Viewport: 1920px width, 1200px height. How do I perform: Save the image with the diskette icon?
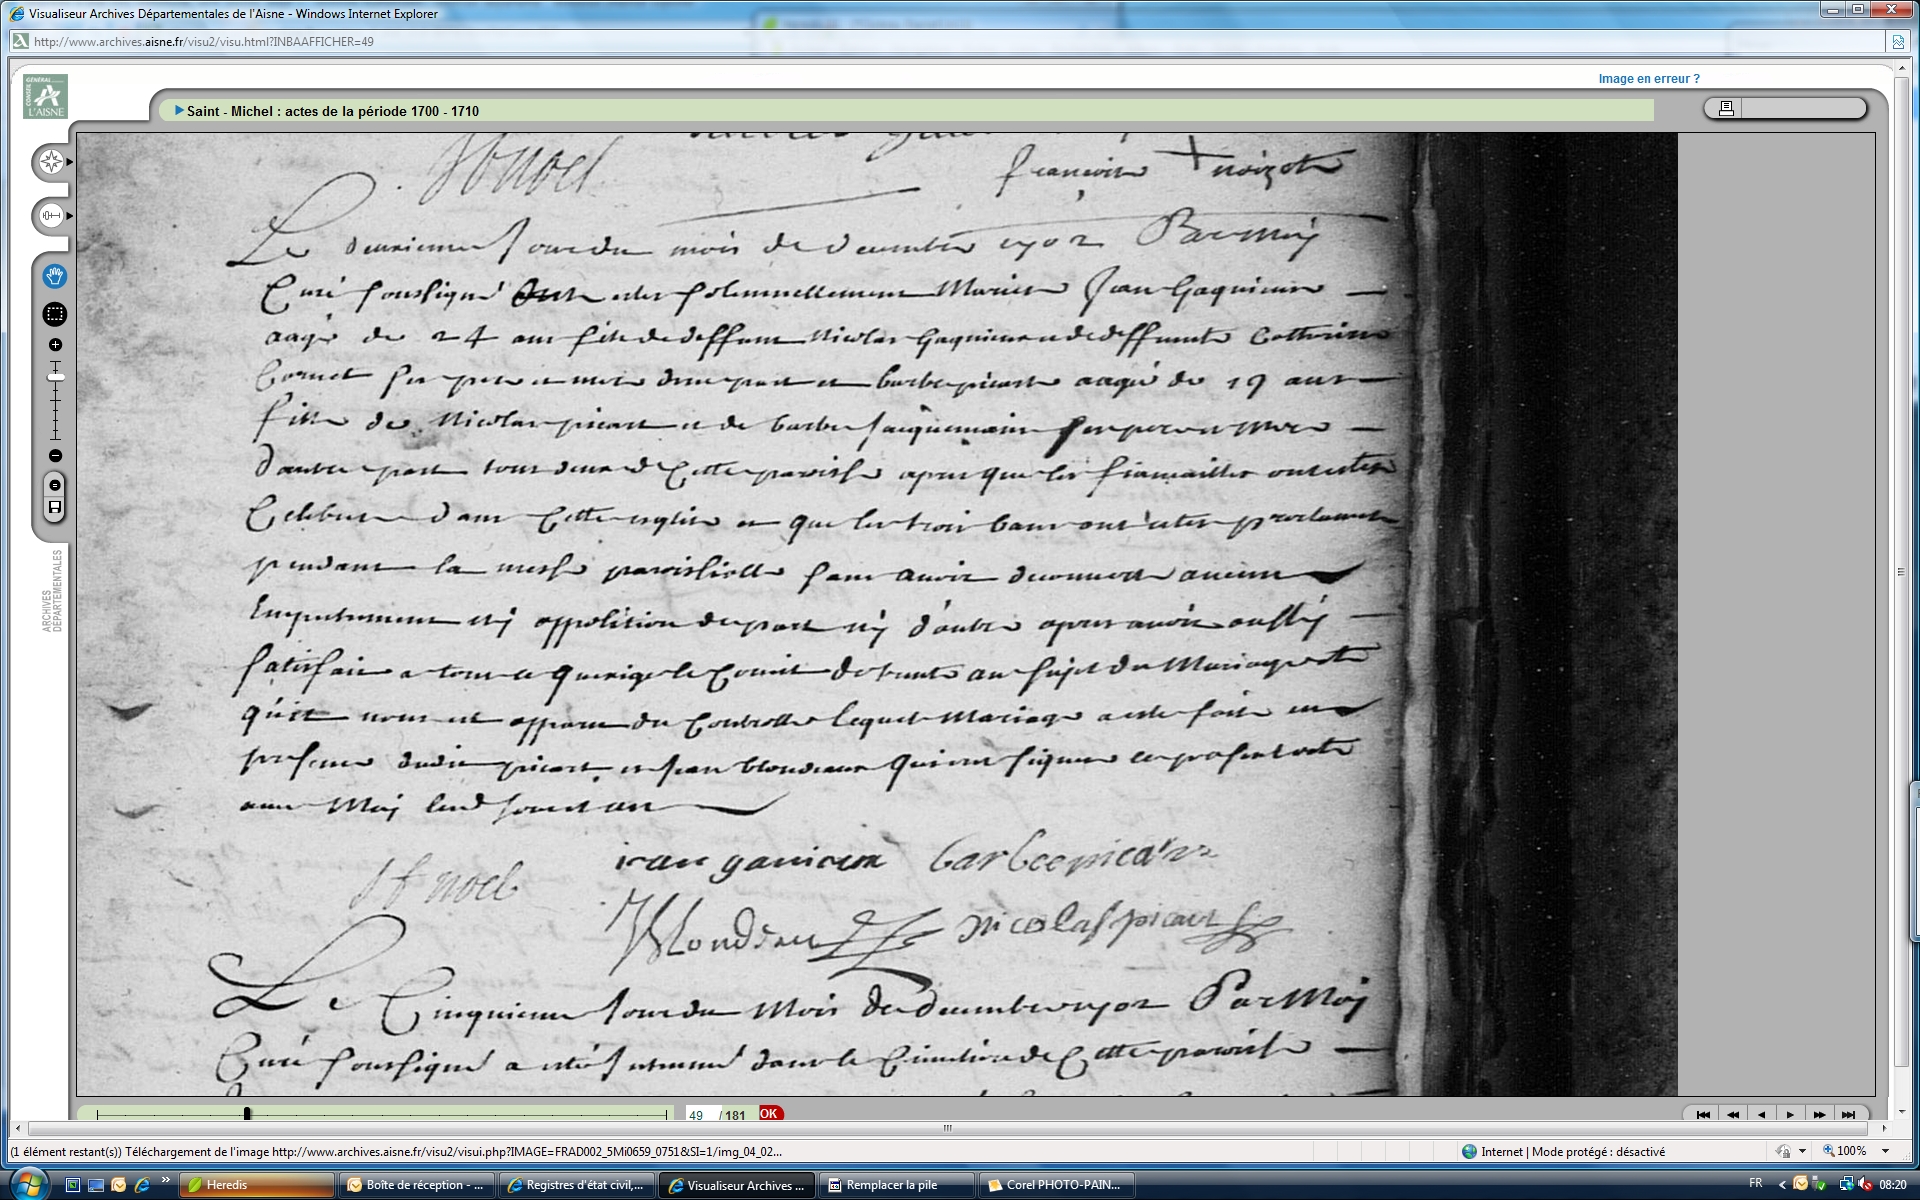[x=55, y=508]
